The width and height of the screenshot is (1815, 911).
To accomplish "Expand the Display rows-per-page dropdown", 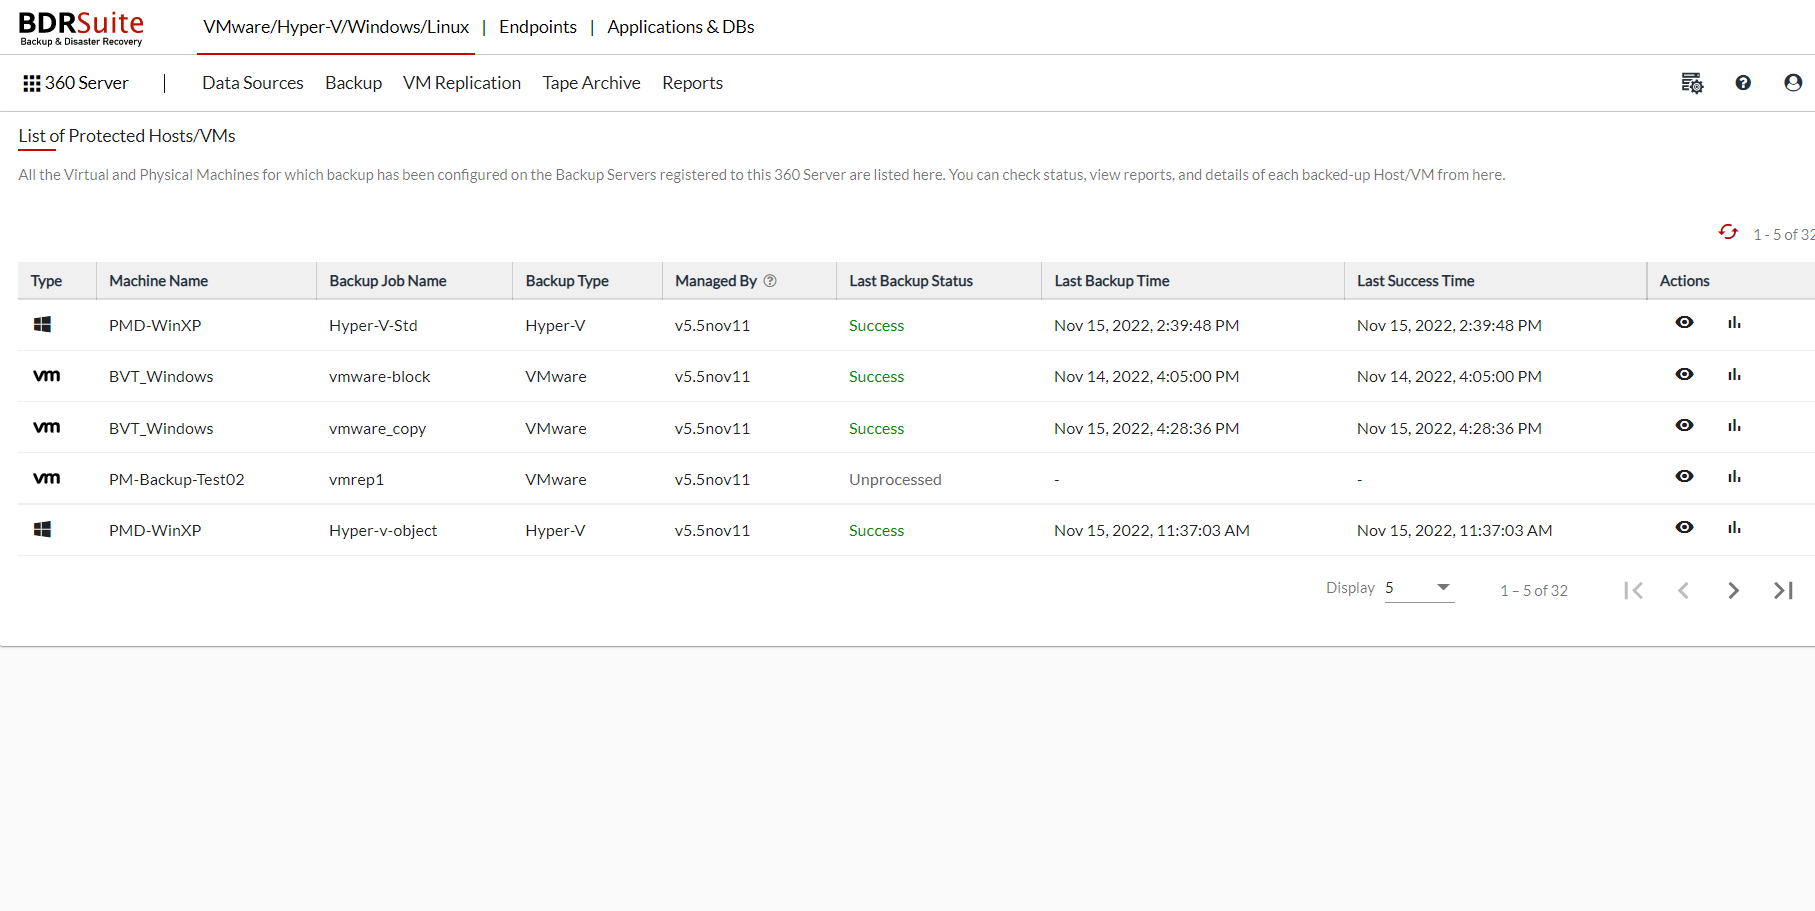I will tap(1419, 588).
